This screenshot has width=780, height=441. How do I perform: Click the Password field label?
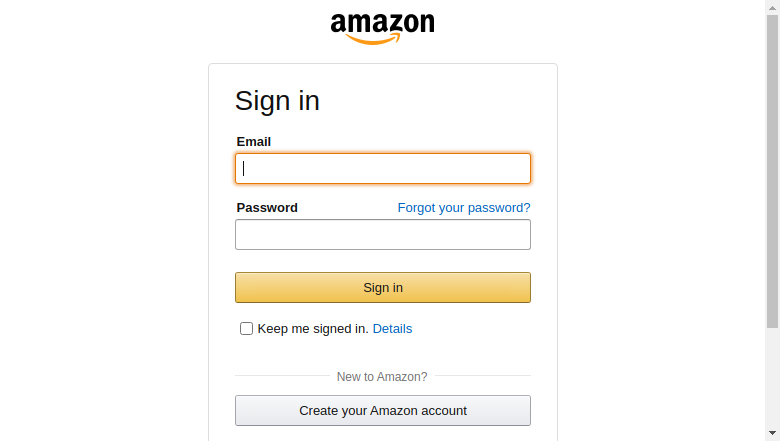point(267,208)
